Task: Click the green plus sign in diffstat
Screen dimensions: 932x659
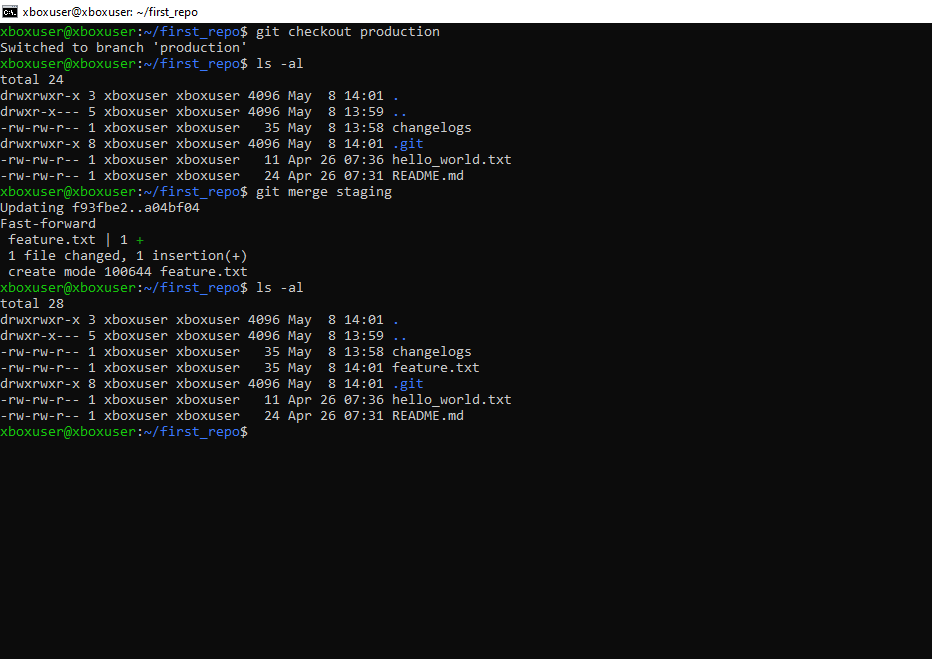Action: pyautogui.click(x=140, y=240)
